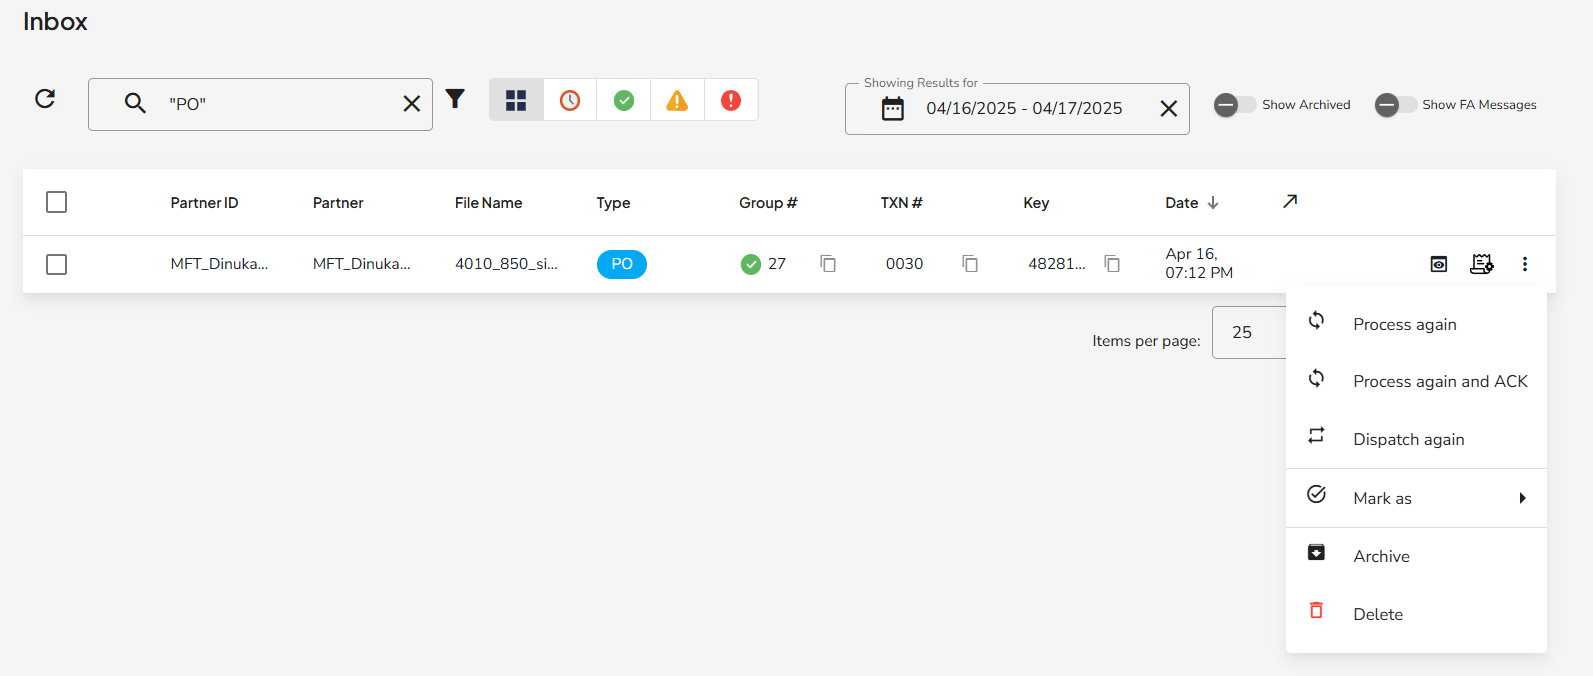Click Partner ID column header
Screen dimensions: 1593x676
coord(204,203)
